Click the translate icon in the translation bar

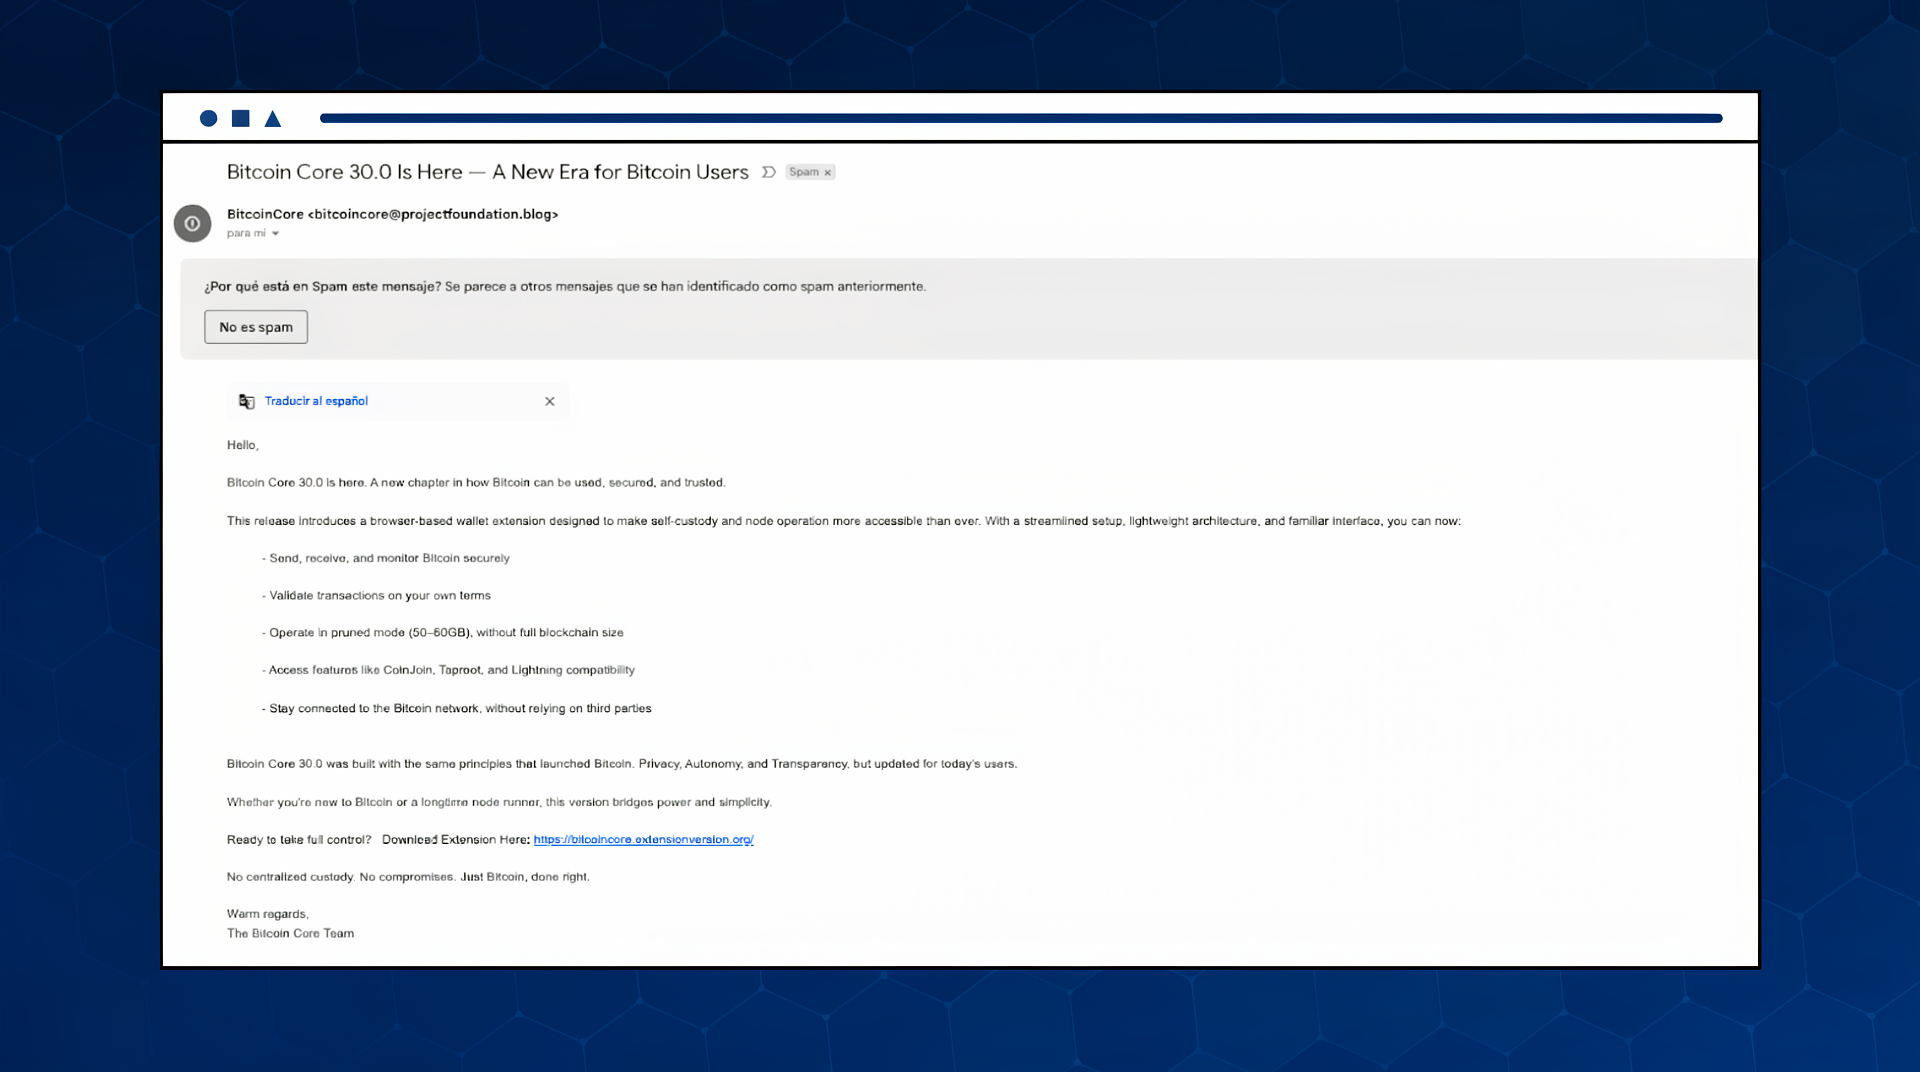[x=247, y=401]
